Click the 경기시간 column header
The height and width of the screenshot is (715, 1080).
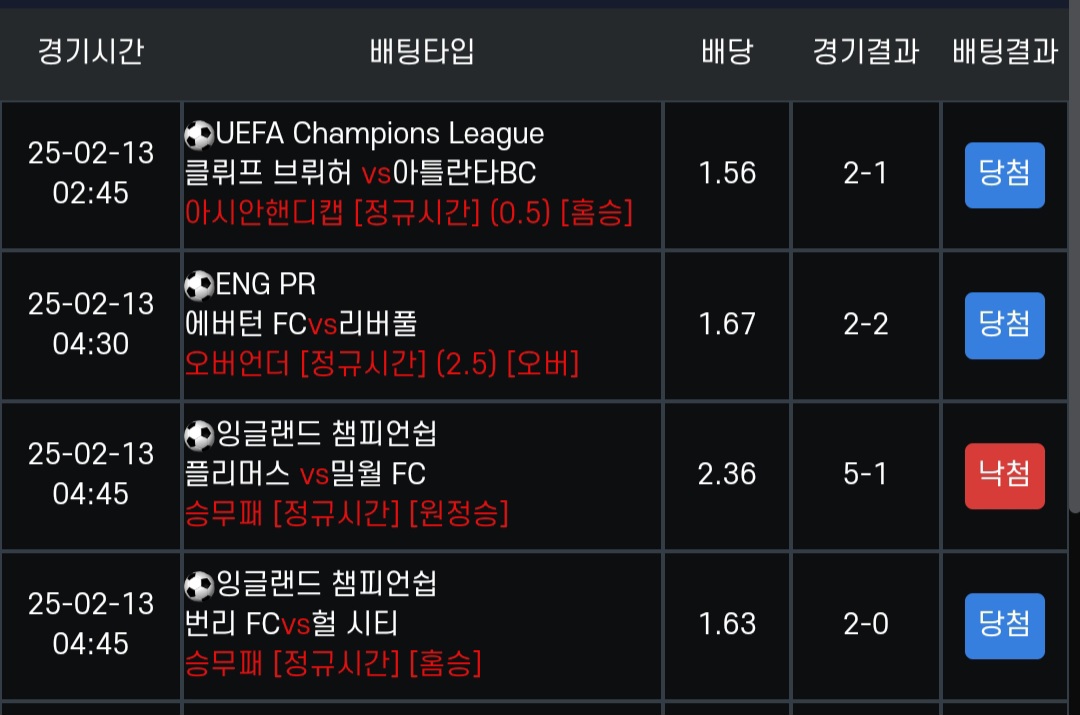[90, 52]
